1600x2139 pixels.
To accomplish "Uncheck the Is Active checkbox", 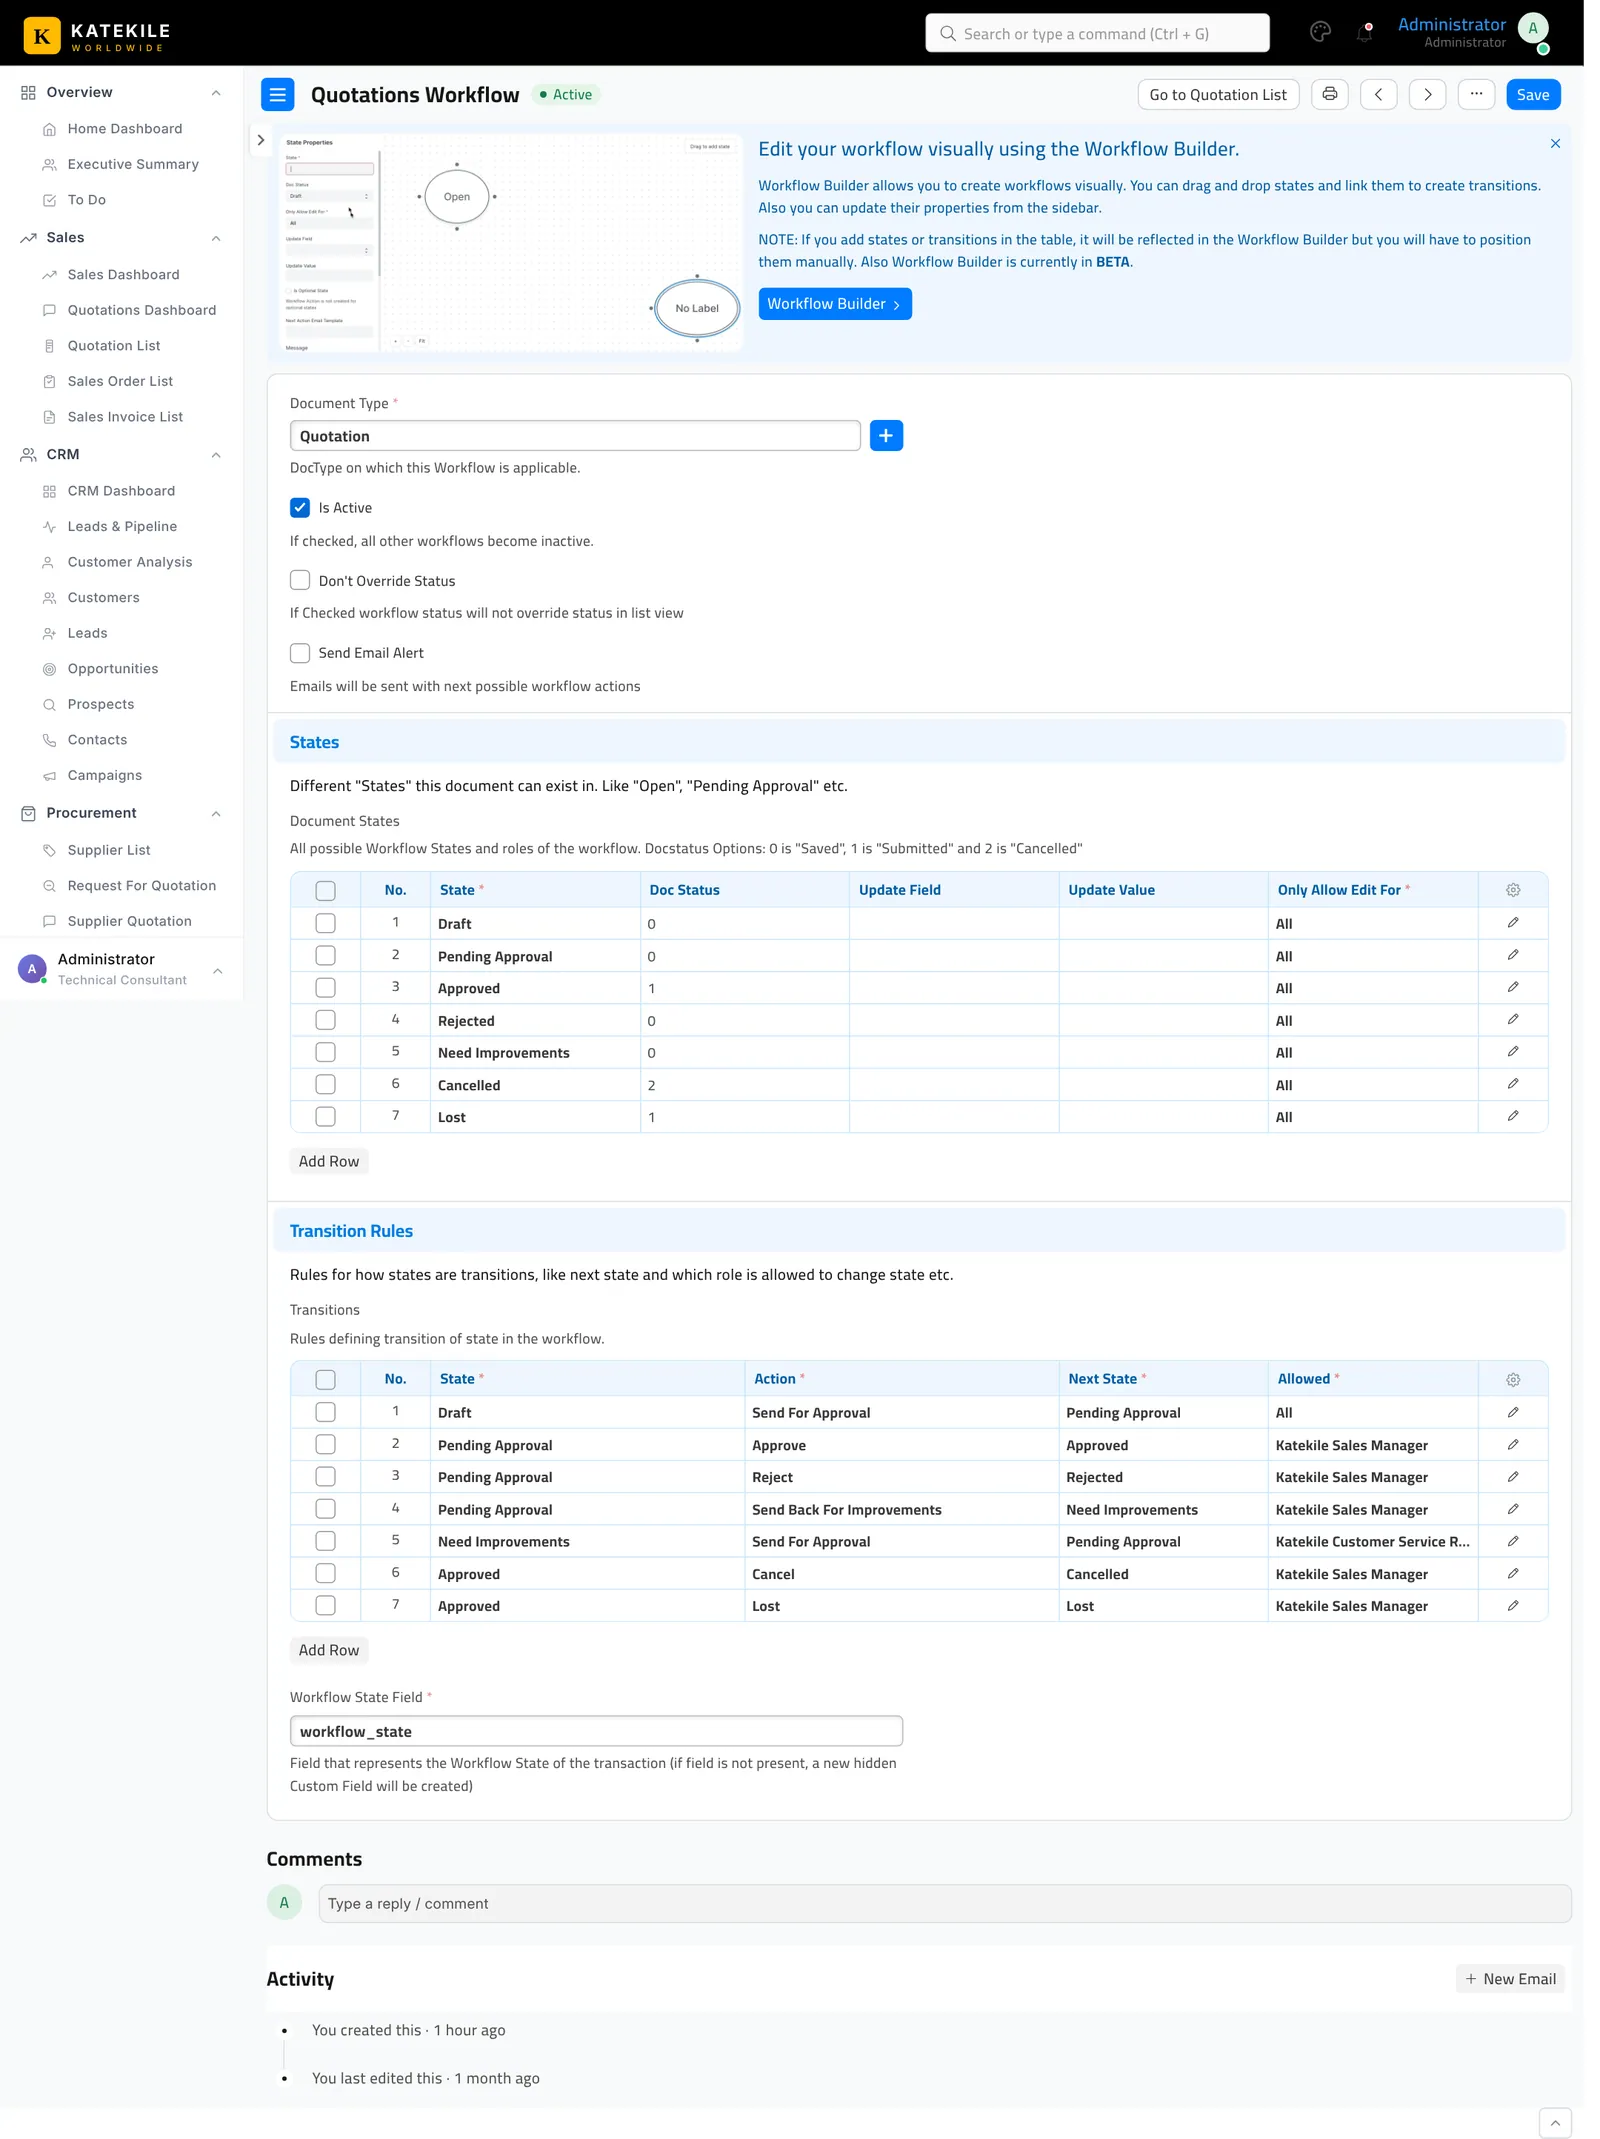I will point(300,508).
